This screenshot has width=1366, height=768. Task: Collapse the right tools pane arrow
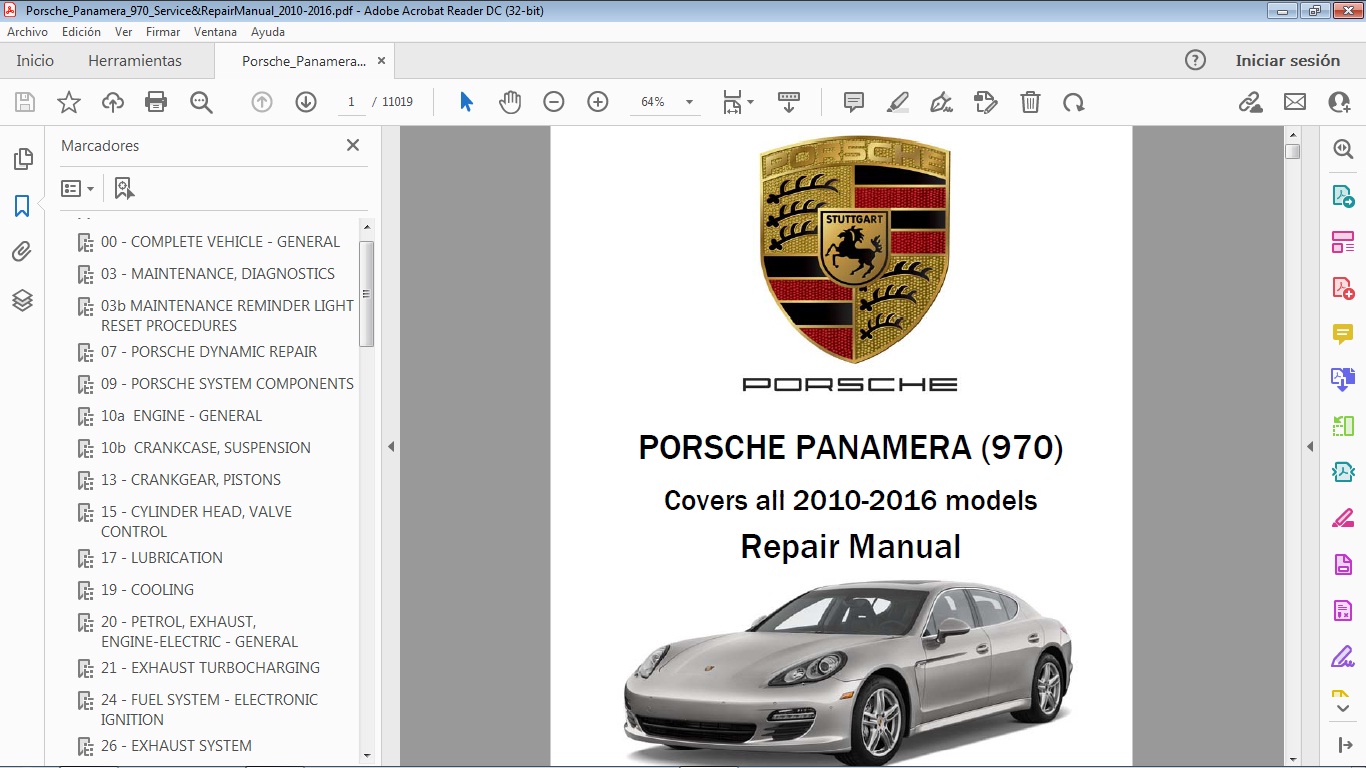click(x=1310, y=446)
